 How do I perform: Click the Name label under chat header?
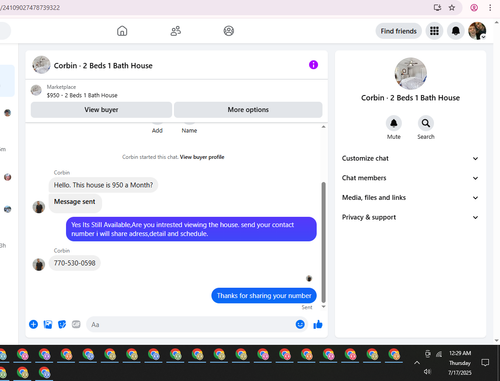pyautogui.click(x=189, y=130)
